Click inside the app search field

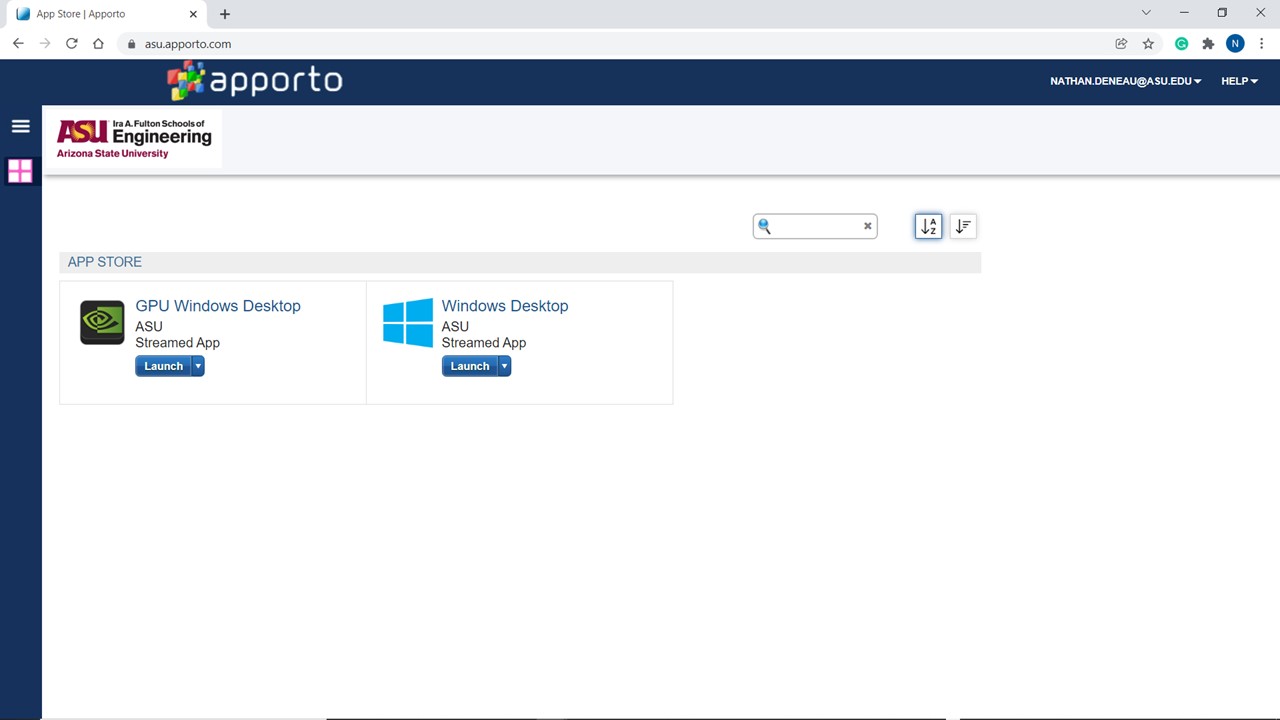(815, 226)
